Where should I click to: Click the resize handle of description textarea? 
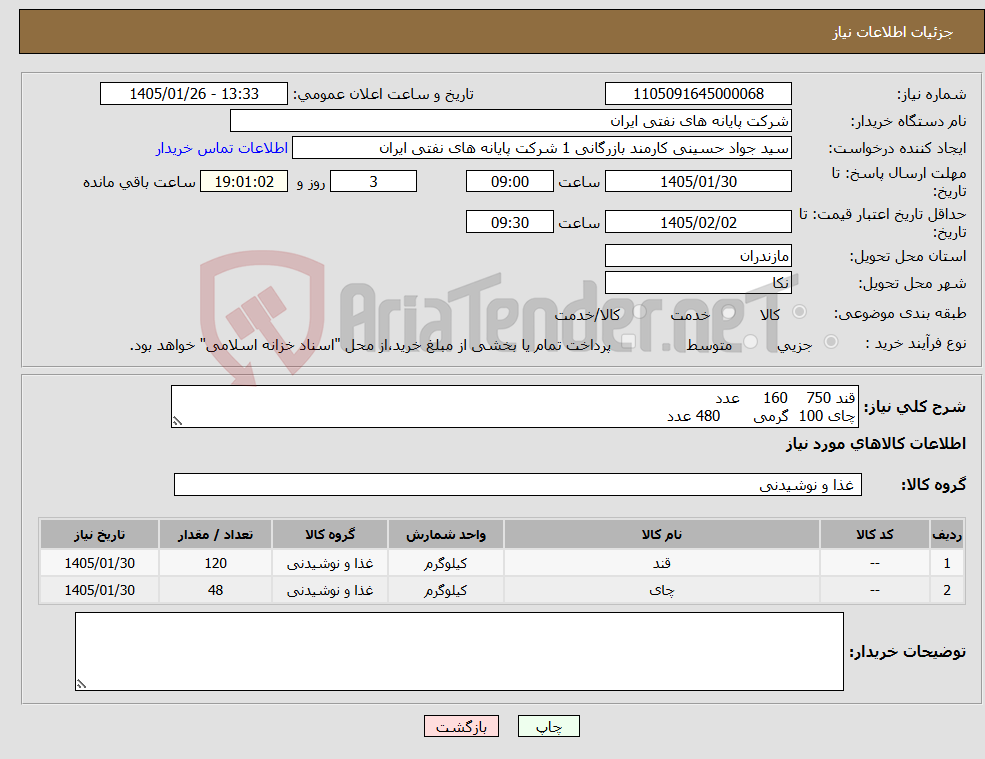pos(177,422)
